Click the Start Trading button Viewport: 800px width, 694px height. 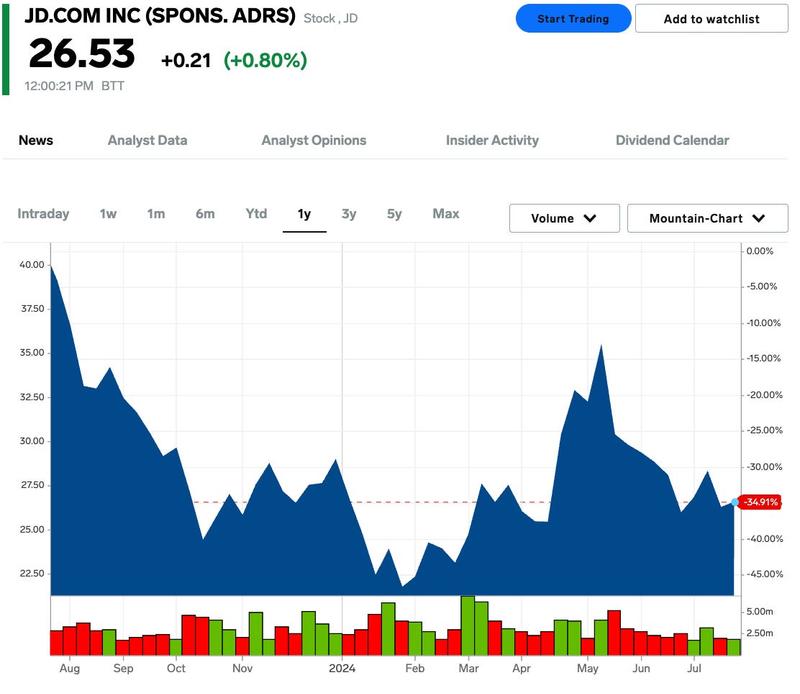point(573,19)
